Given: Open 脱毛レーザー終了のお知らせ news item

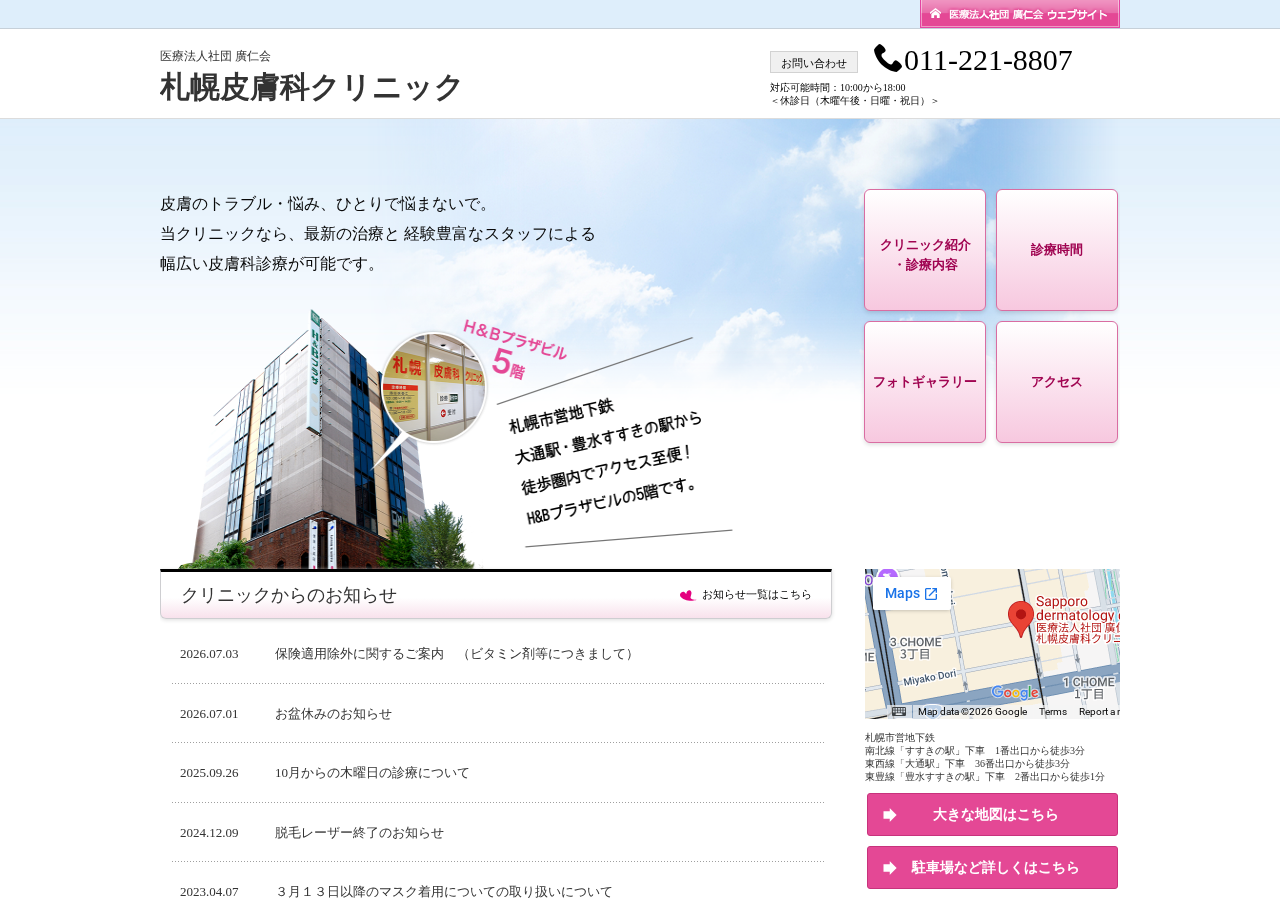Looking at the screenshot, I should pyautogui.click(x=359, y=833).
